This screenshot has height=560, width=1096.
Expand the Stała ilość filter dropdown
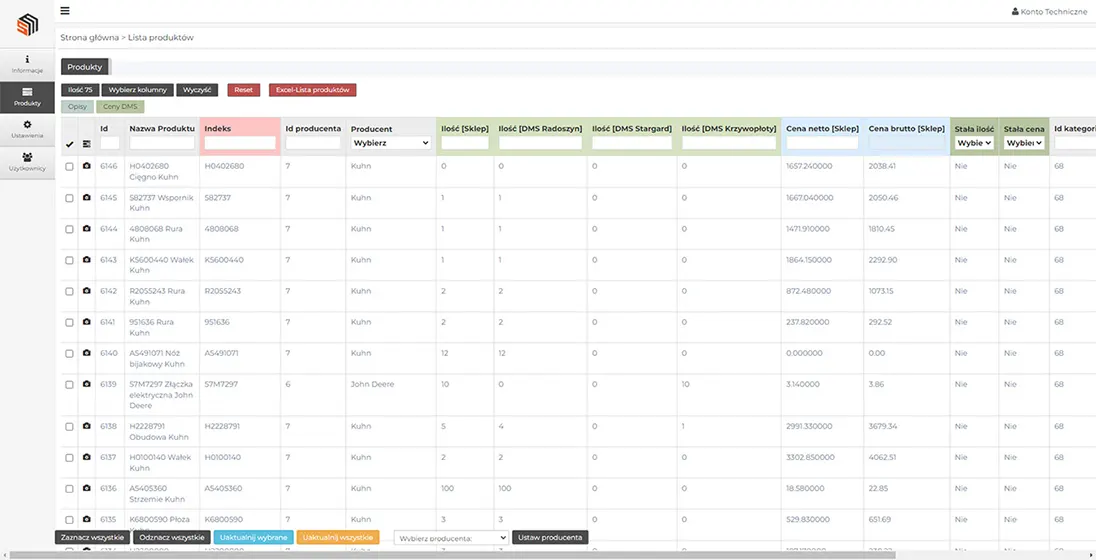pos(974,143)
